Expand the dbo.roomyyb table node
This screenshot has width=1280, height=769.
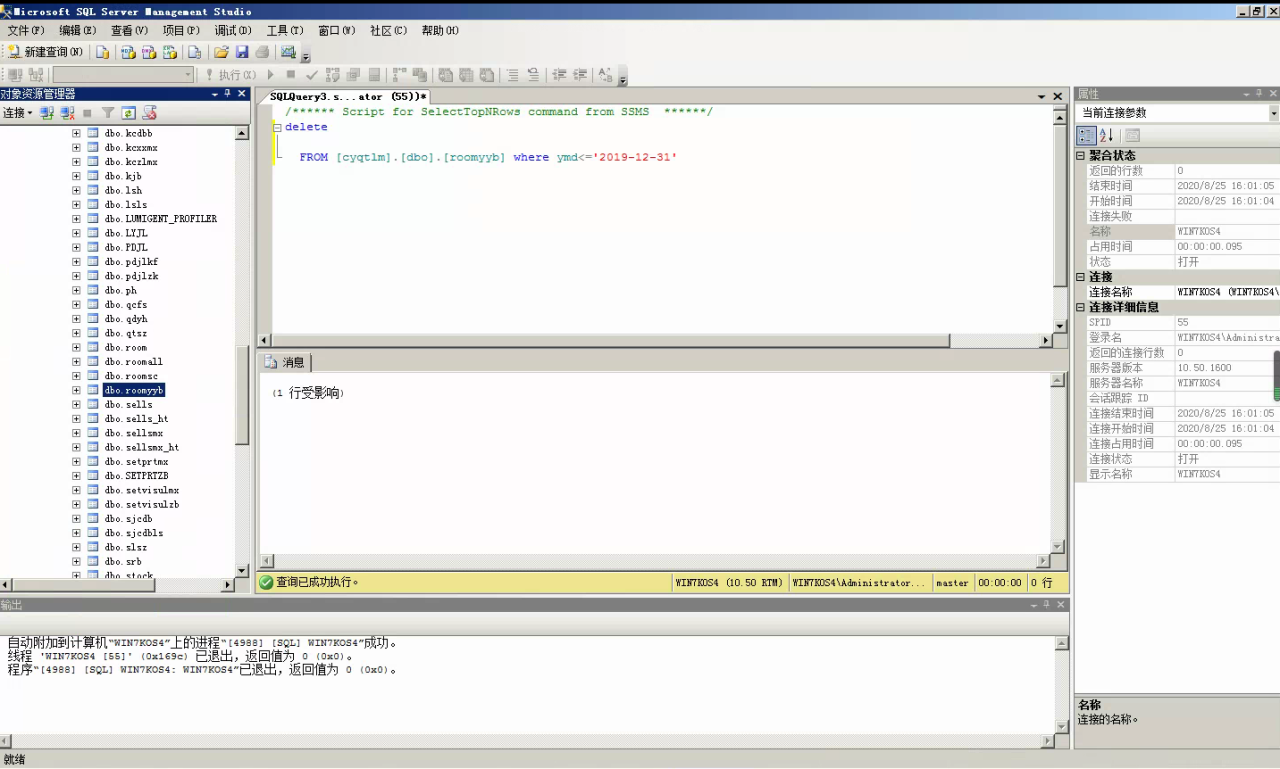(x=76, y=390)
